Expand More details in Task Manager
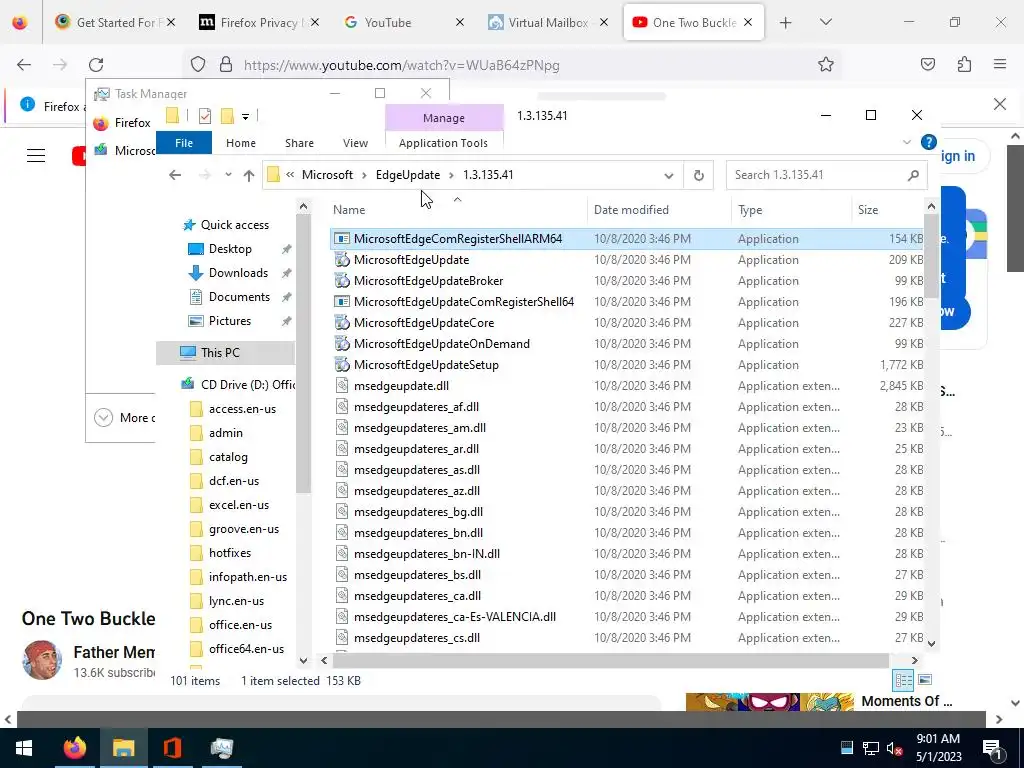 click(125, 417)
